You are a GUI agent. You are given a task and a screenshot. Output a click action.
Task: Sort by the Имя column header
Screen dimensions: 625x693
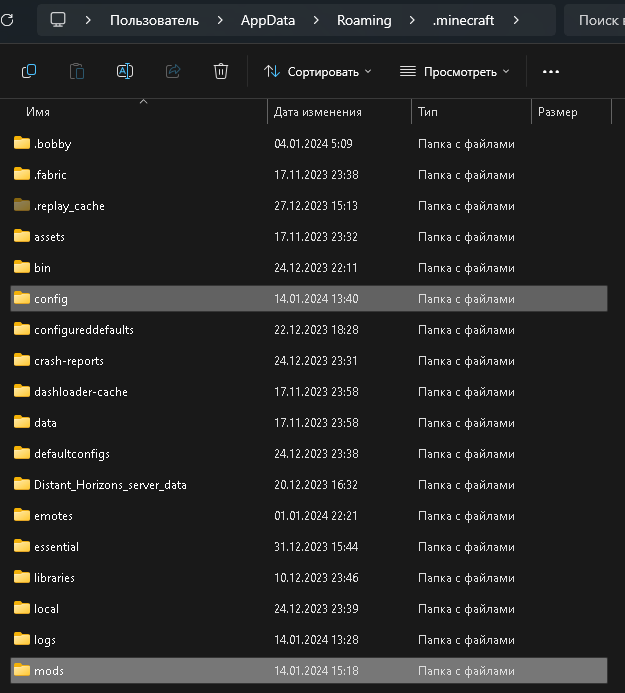click(x=38, y=112)
